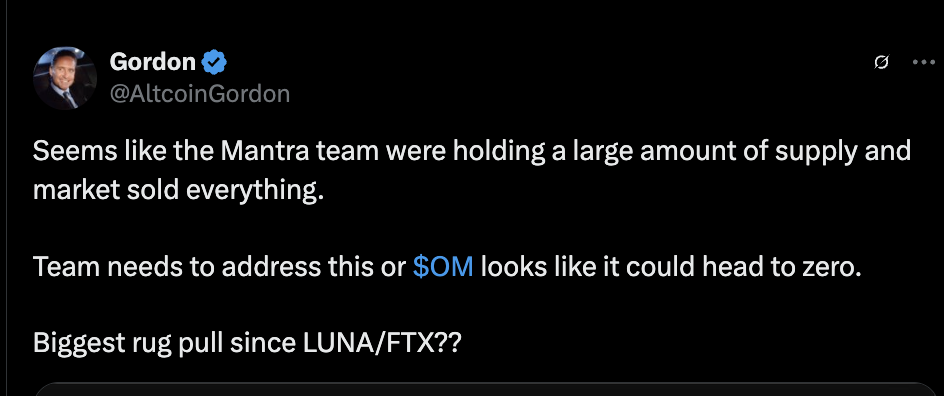
Task: Click the blue verified badge beside Gordon
Action: pos(214,62)
